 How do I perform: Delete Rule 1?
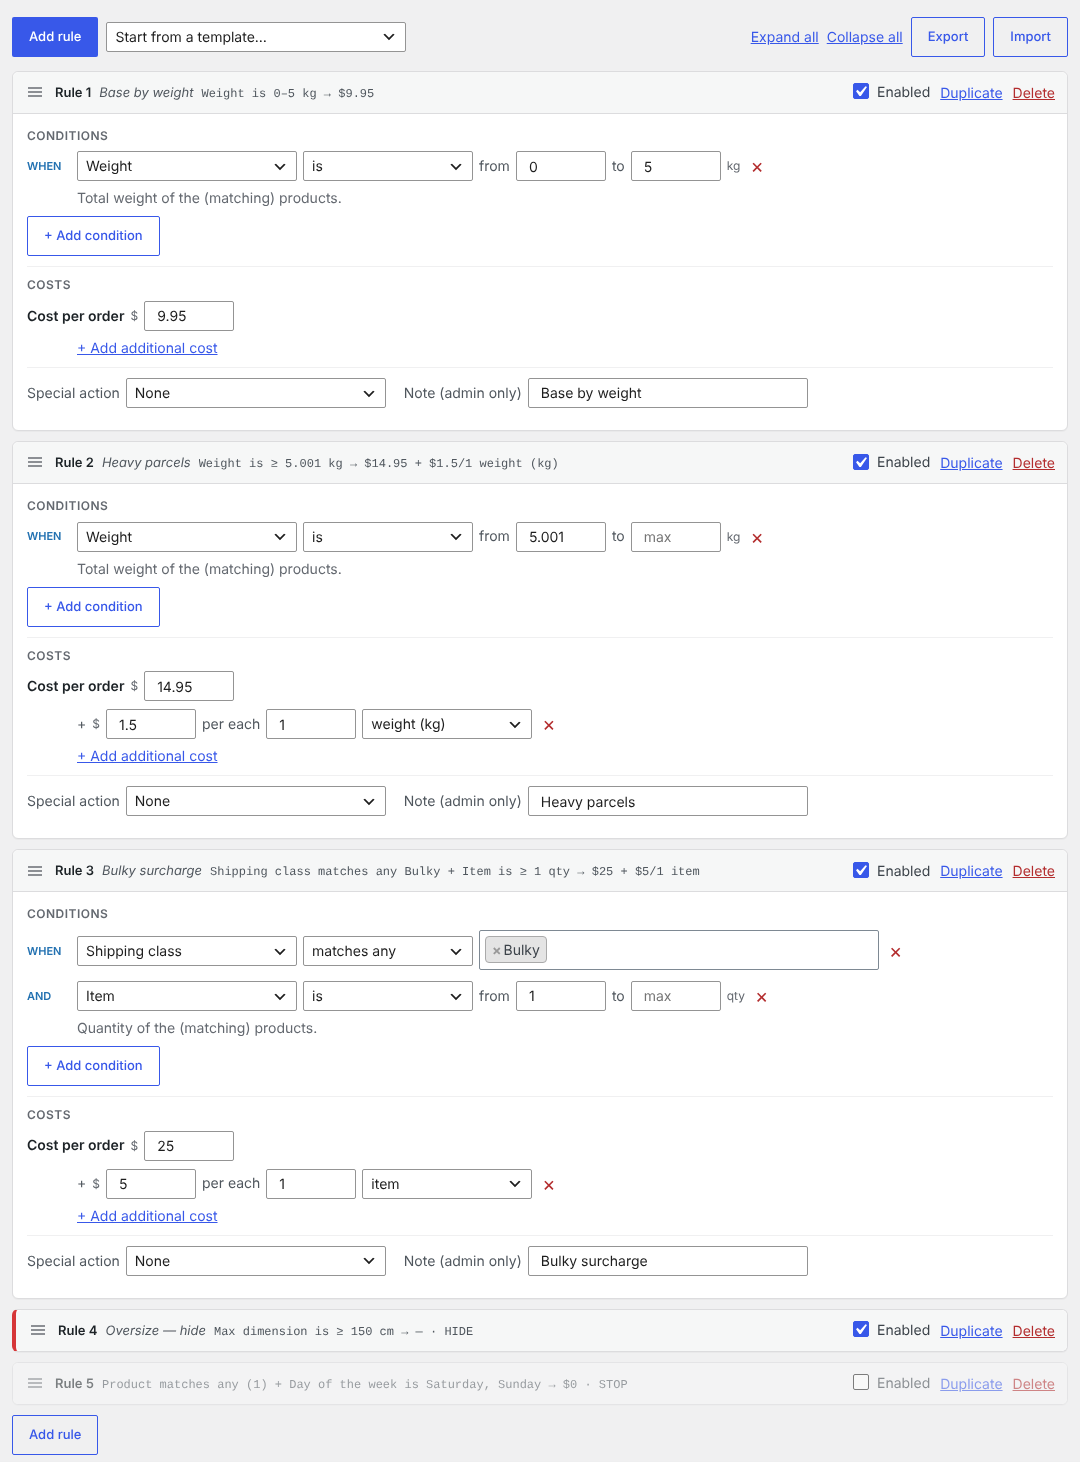point(1034,93)
